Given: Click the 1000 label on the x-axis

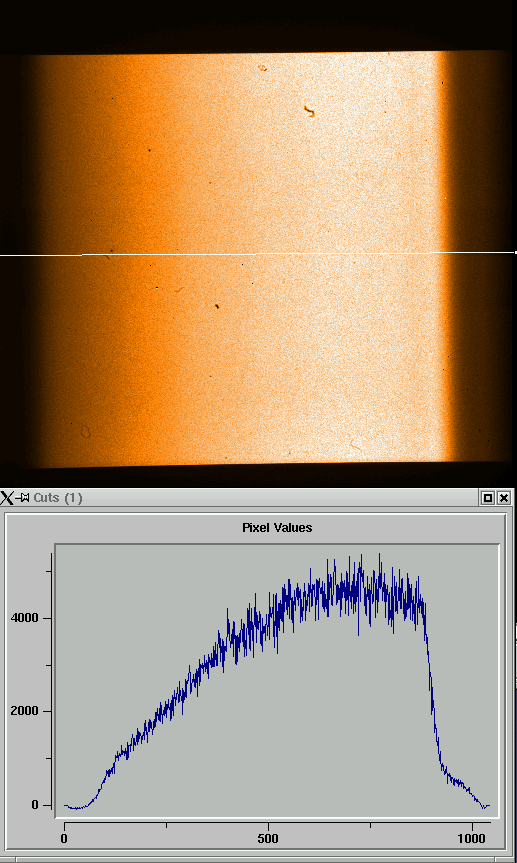Looking at the screenshot, I should tap(472, 839).
